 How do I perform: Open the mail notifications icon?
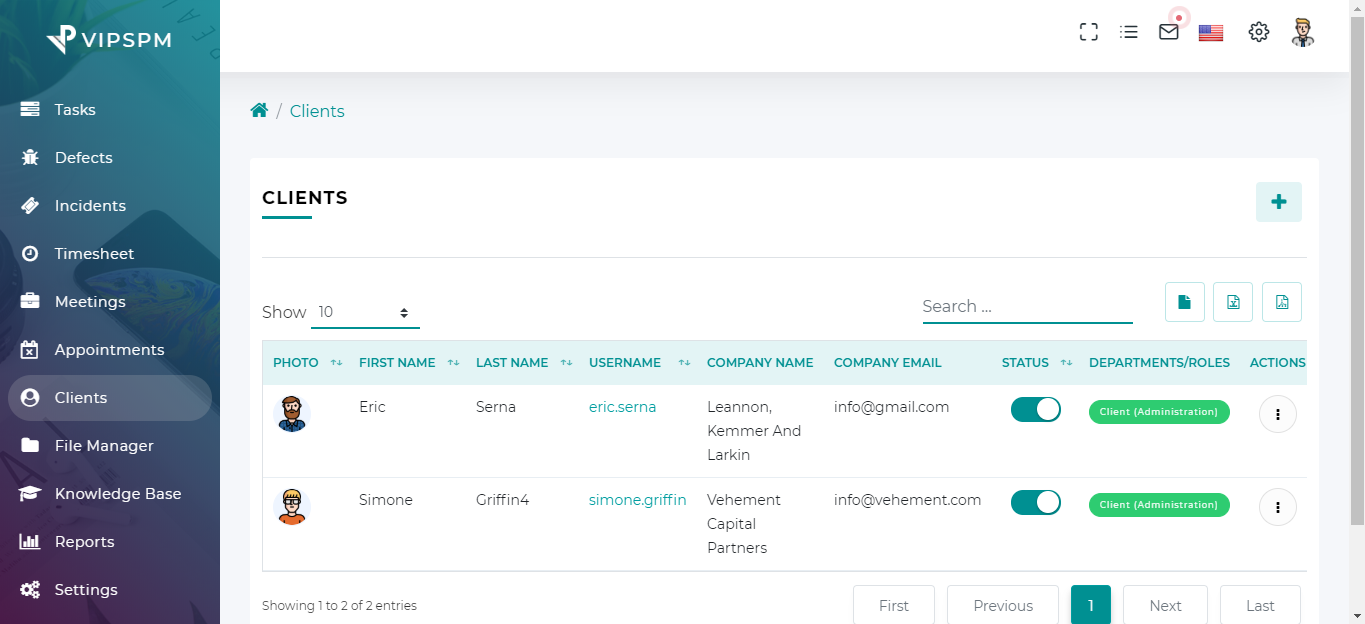tap(1168, 31)
